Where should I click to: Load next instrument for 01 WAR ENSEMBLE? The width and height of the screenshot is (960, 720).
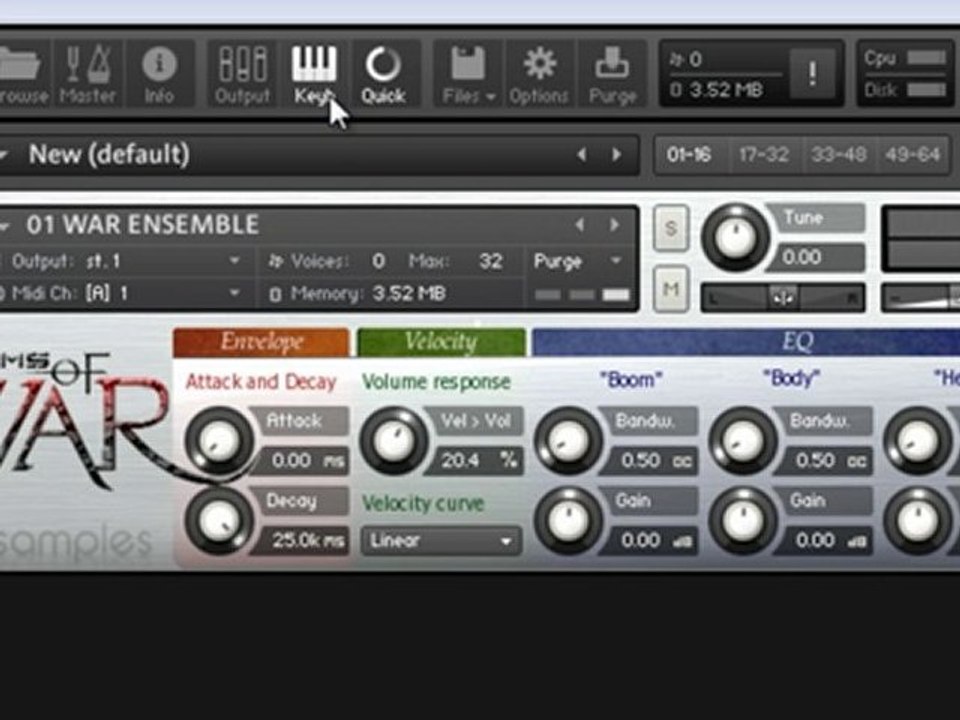coord(615,225)
